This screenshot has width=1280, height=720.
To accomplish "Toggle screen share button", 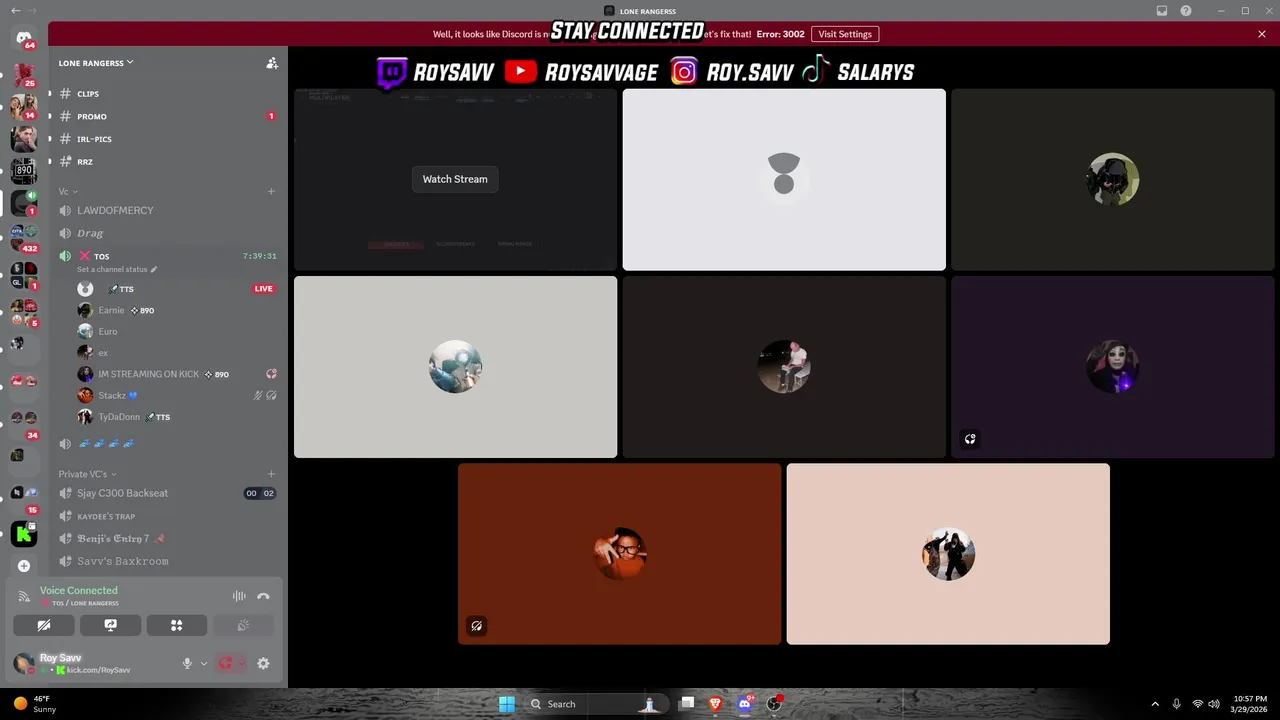I will (x=110, y=625).
